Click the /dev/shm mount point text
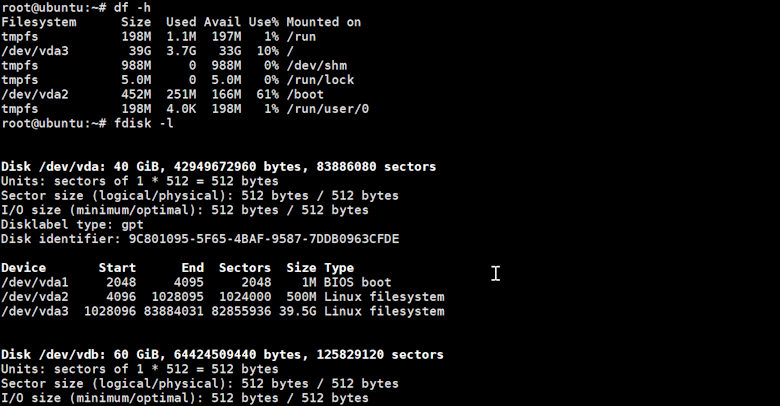Image resolution: width=780 pixels, height=406 pixels. (316, 65)
